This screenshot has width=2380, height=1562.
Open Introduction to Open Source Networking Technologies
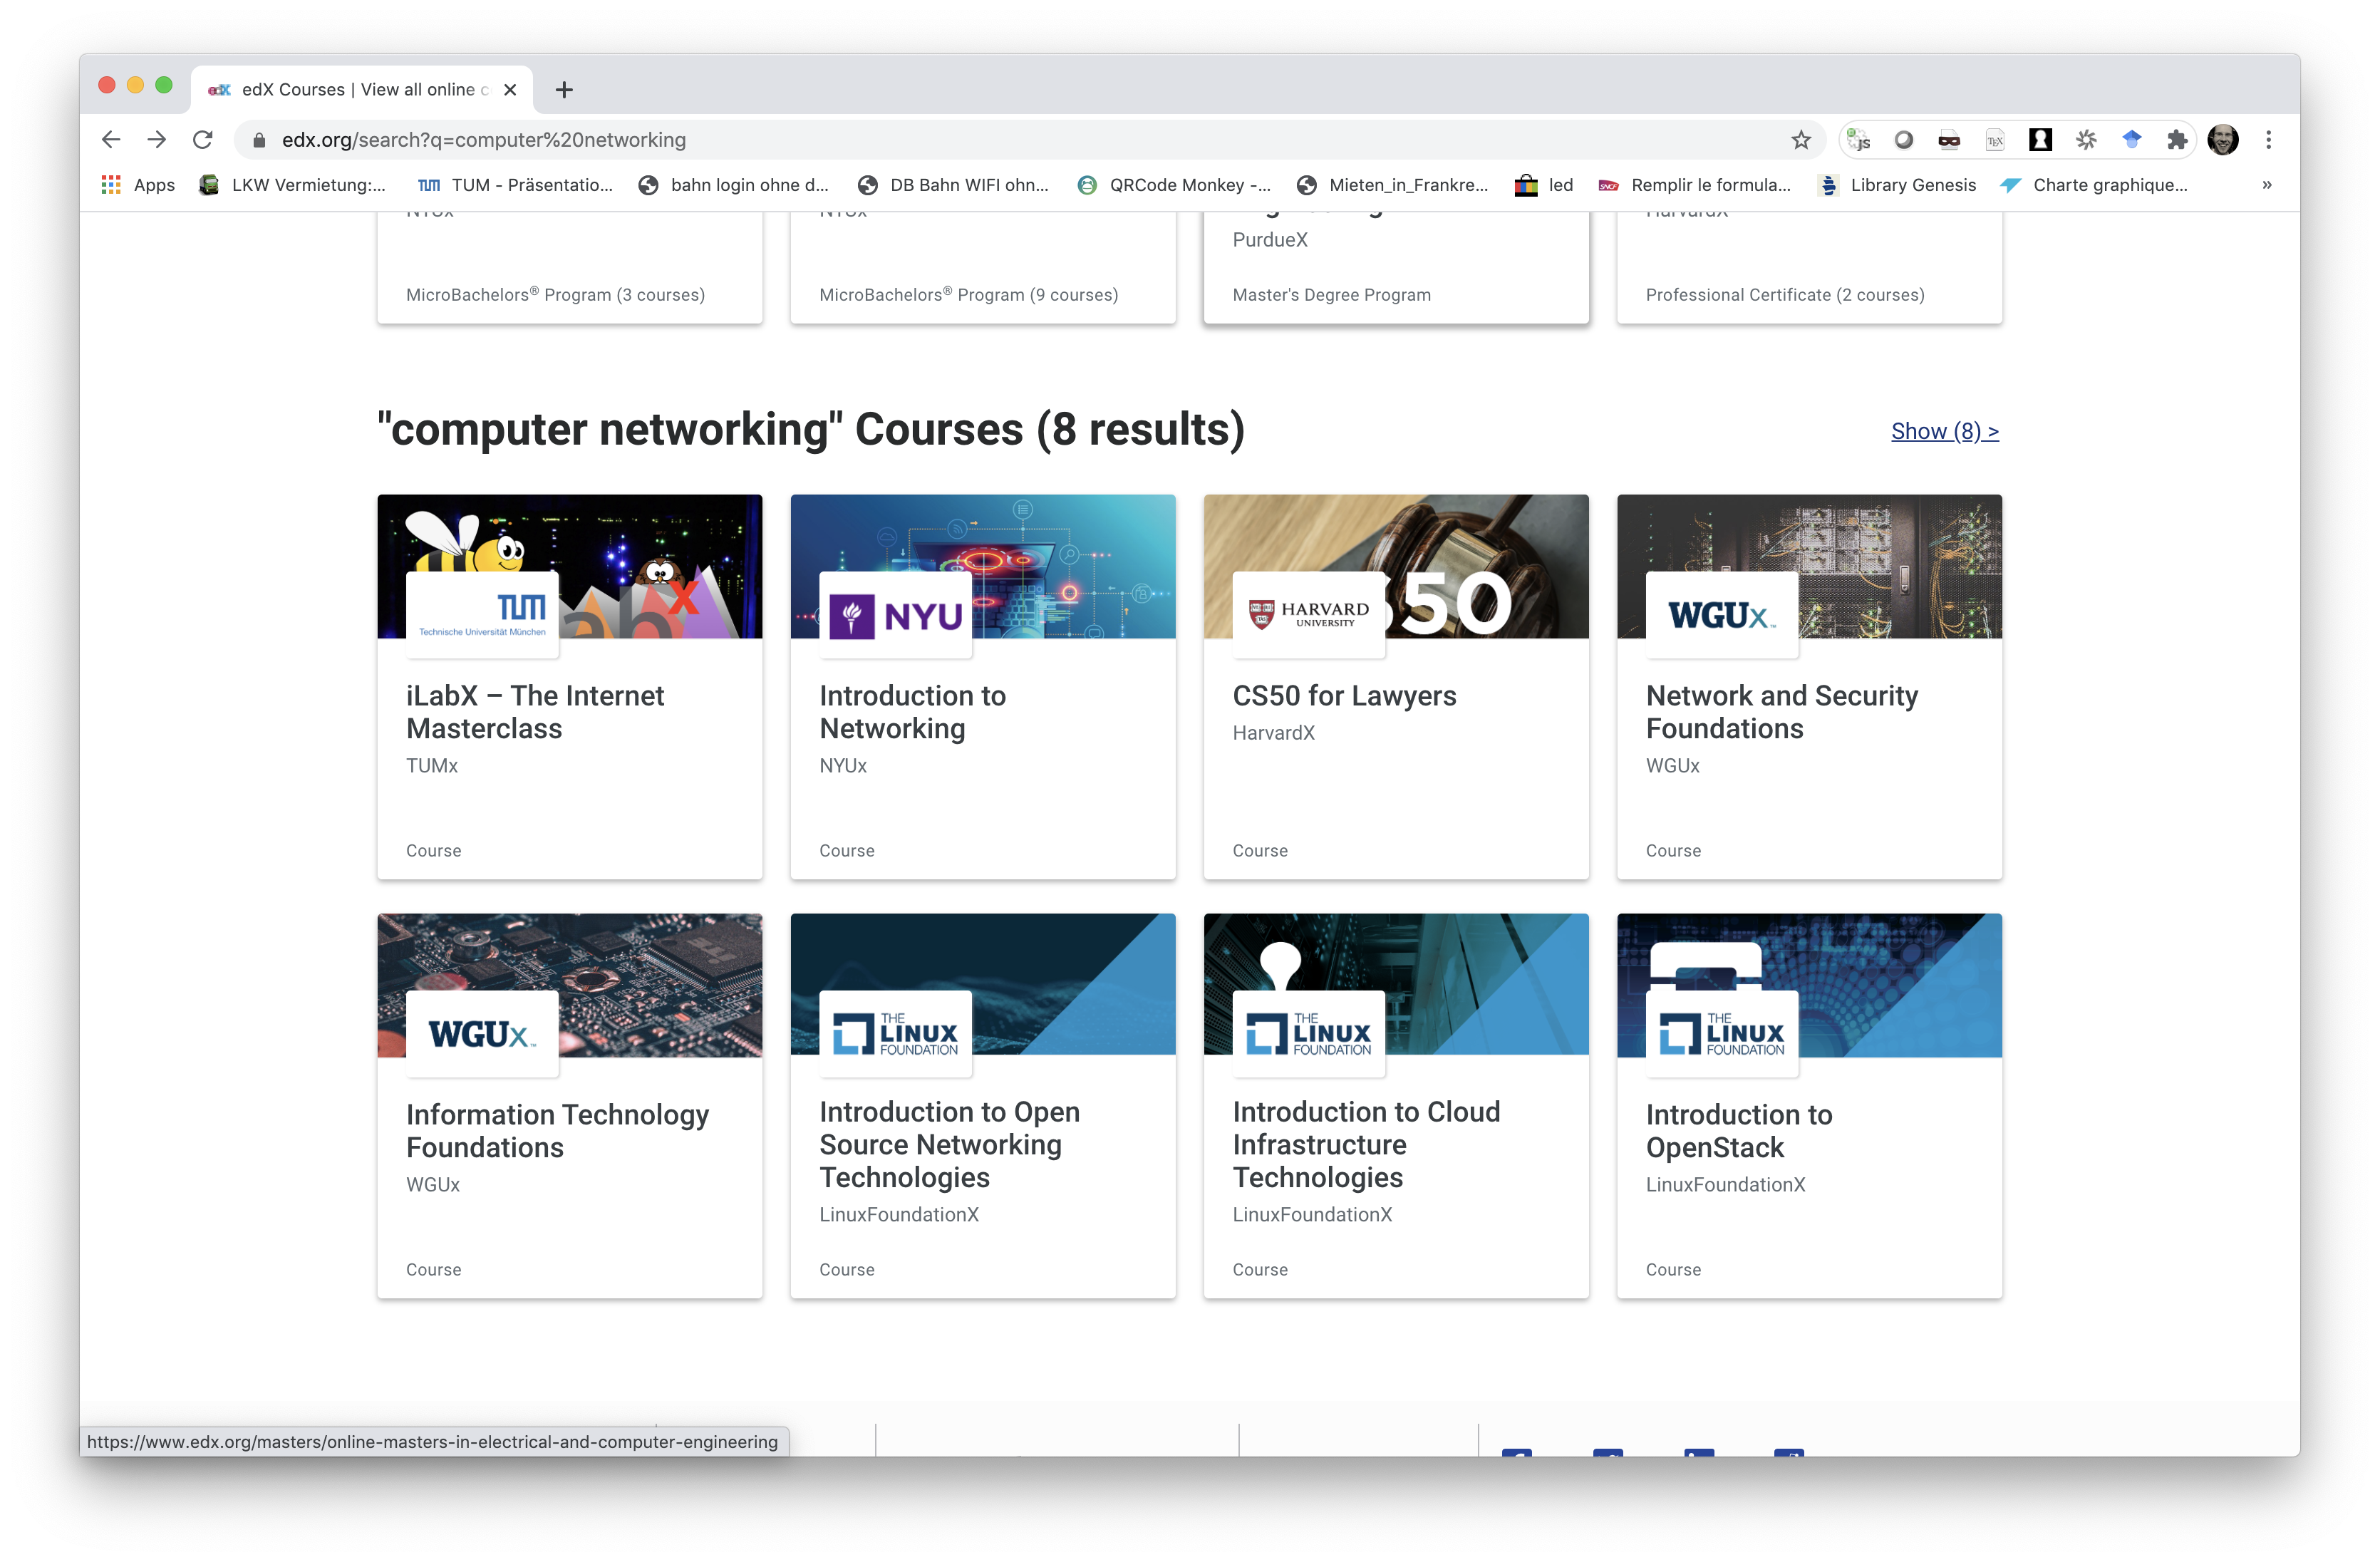tap(983, 1106)
